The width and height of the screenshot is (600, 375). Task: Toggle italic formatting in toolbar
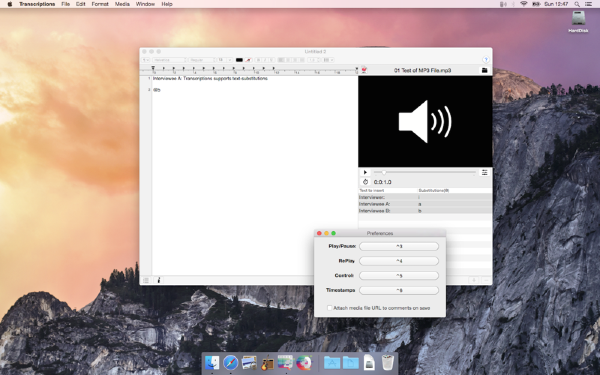coord(265,60)
